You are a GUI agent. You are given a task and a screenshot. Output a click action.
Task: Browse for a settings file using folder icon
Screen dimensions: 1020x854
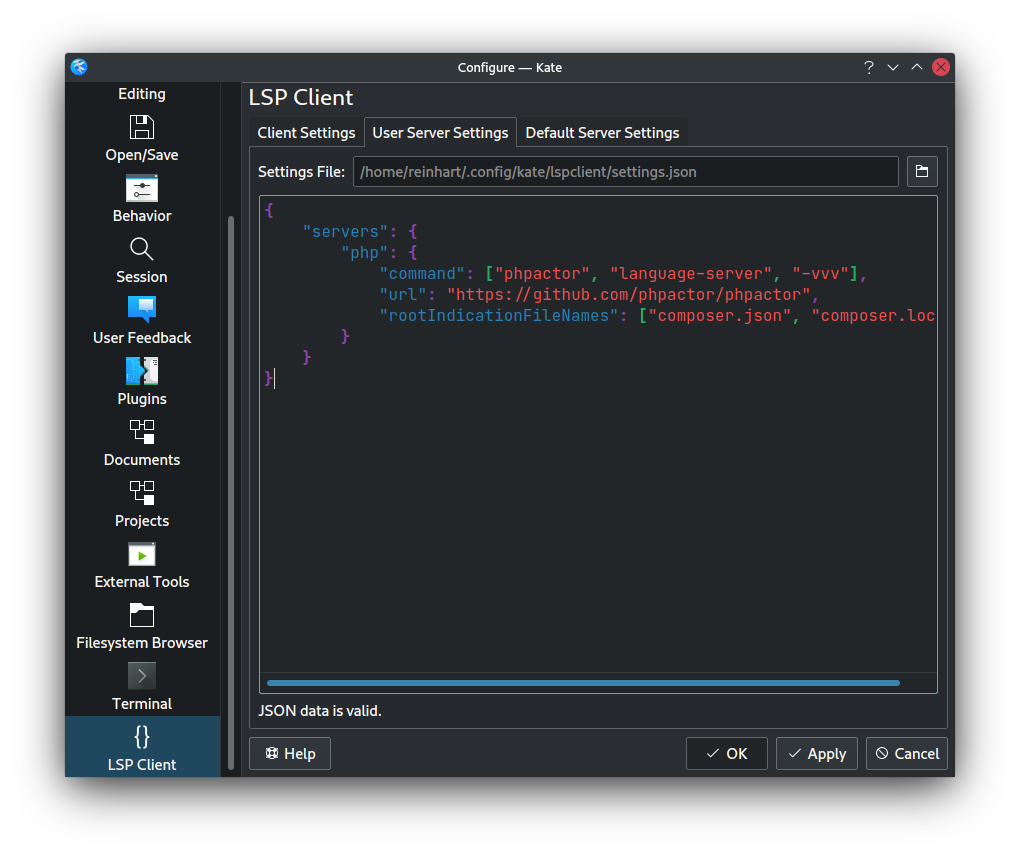click(x=921, y=171)
